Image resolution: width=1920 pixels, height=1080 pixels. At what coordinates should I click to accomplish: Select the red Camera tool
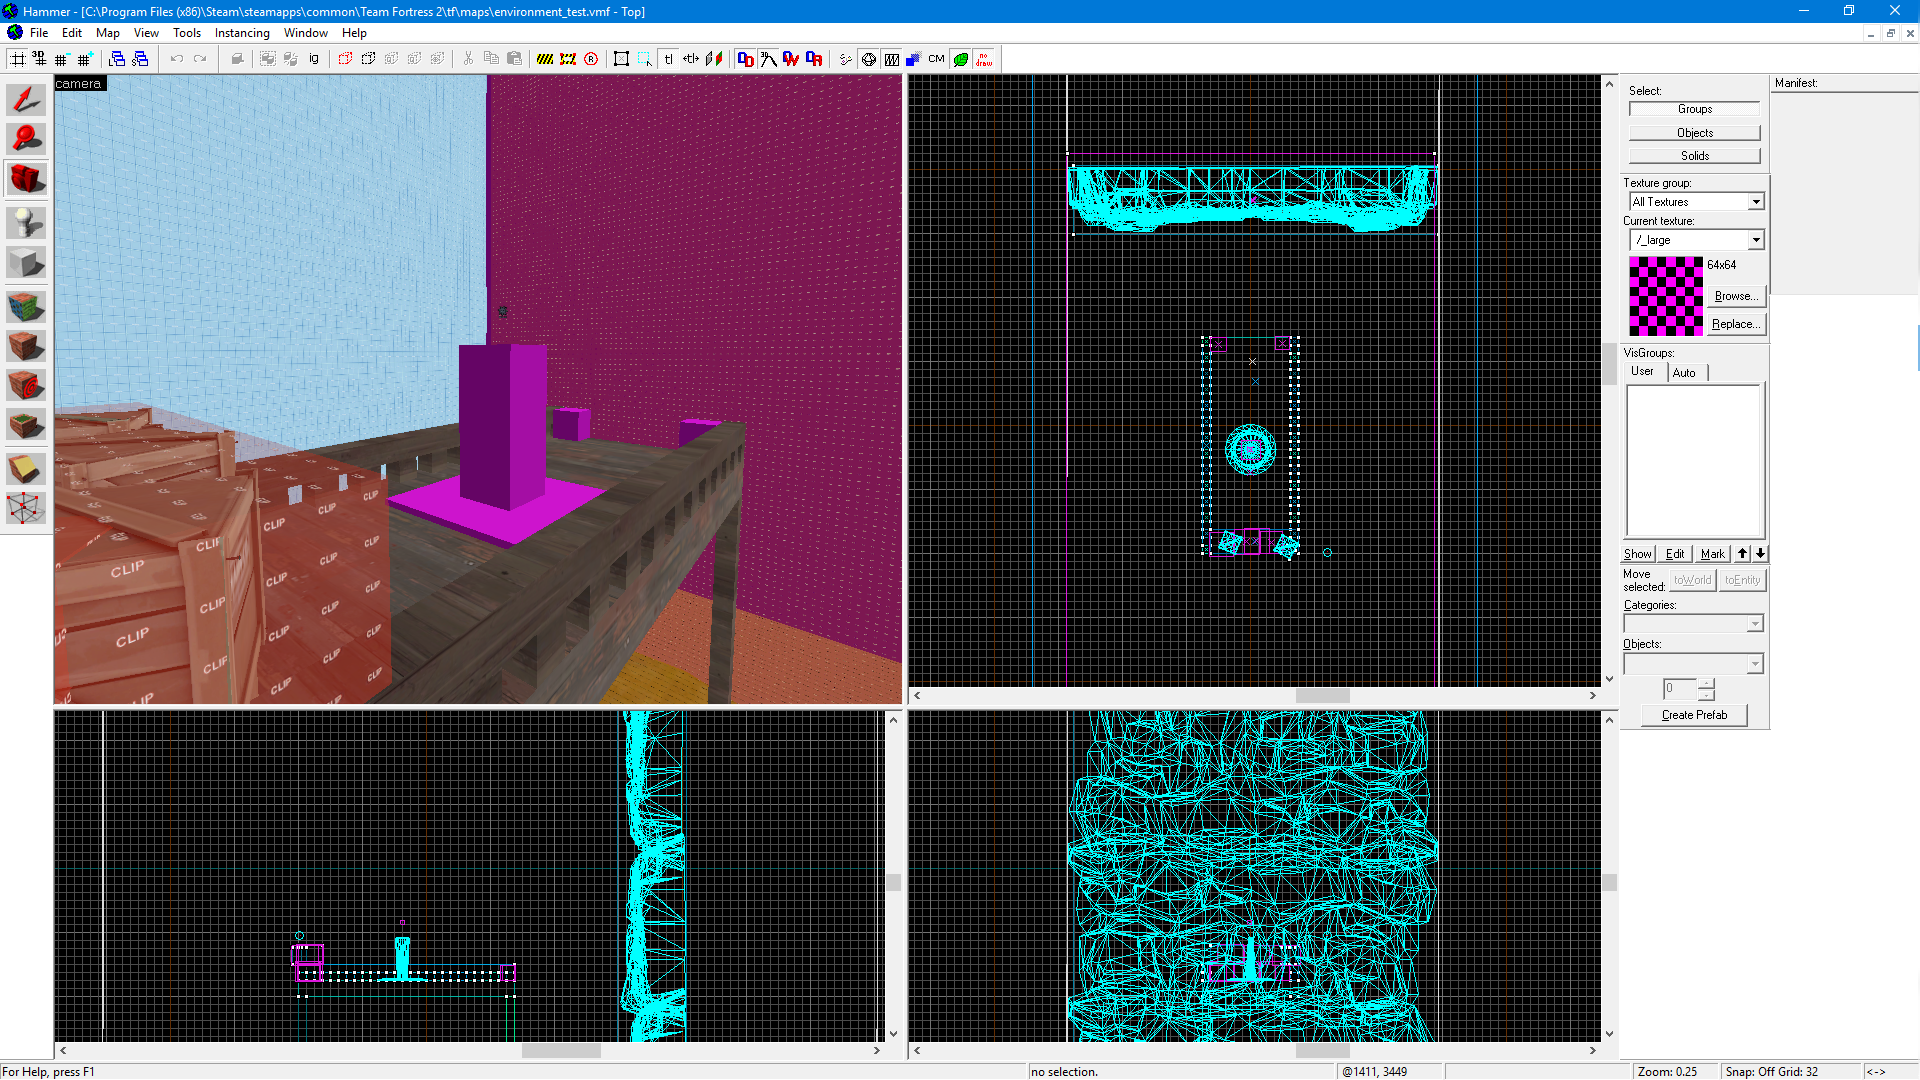pos(26,180)
